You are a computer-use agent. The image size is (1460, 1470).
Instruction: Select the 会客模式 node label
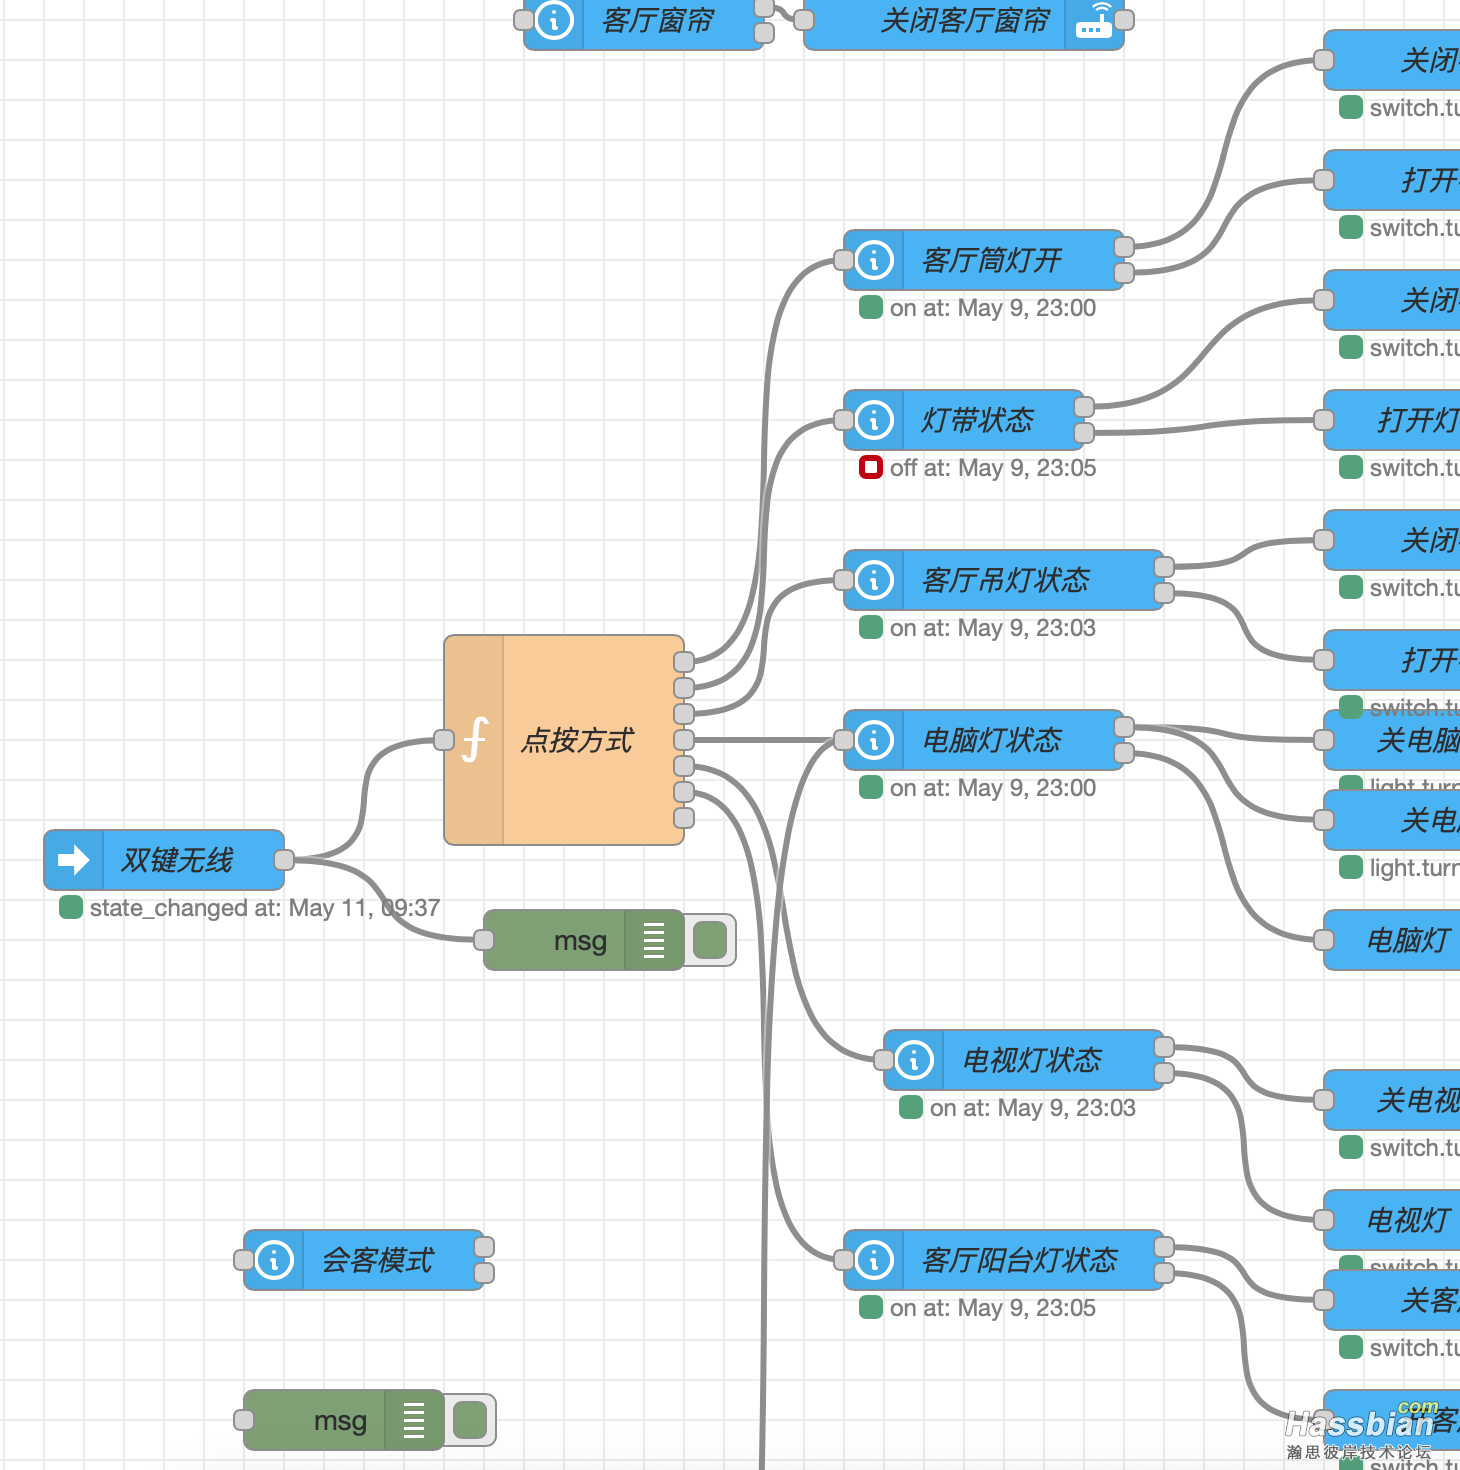(x=377, y=1260)
